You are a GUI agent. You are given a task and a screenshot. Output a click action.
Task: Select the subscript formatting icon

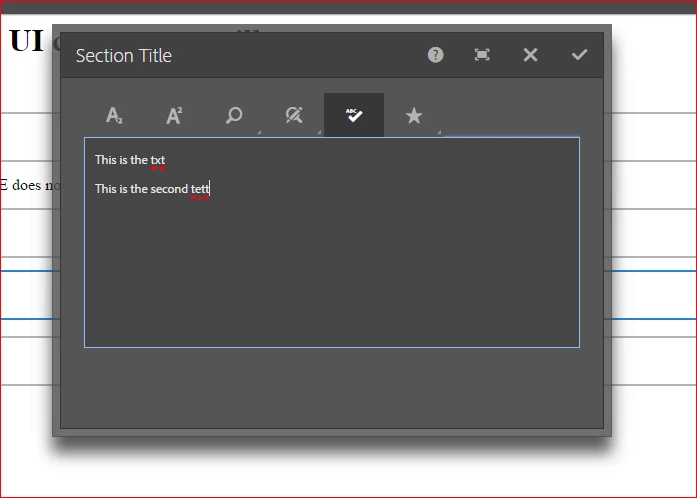[114, 115]
